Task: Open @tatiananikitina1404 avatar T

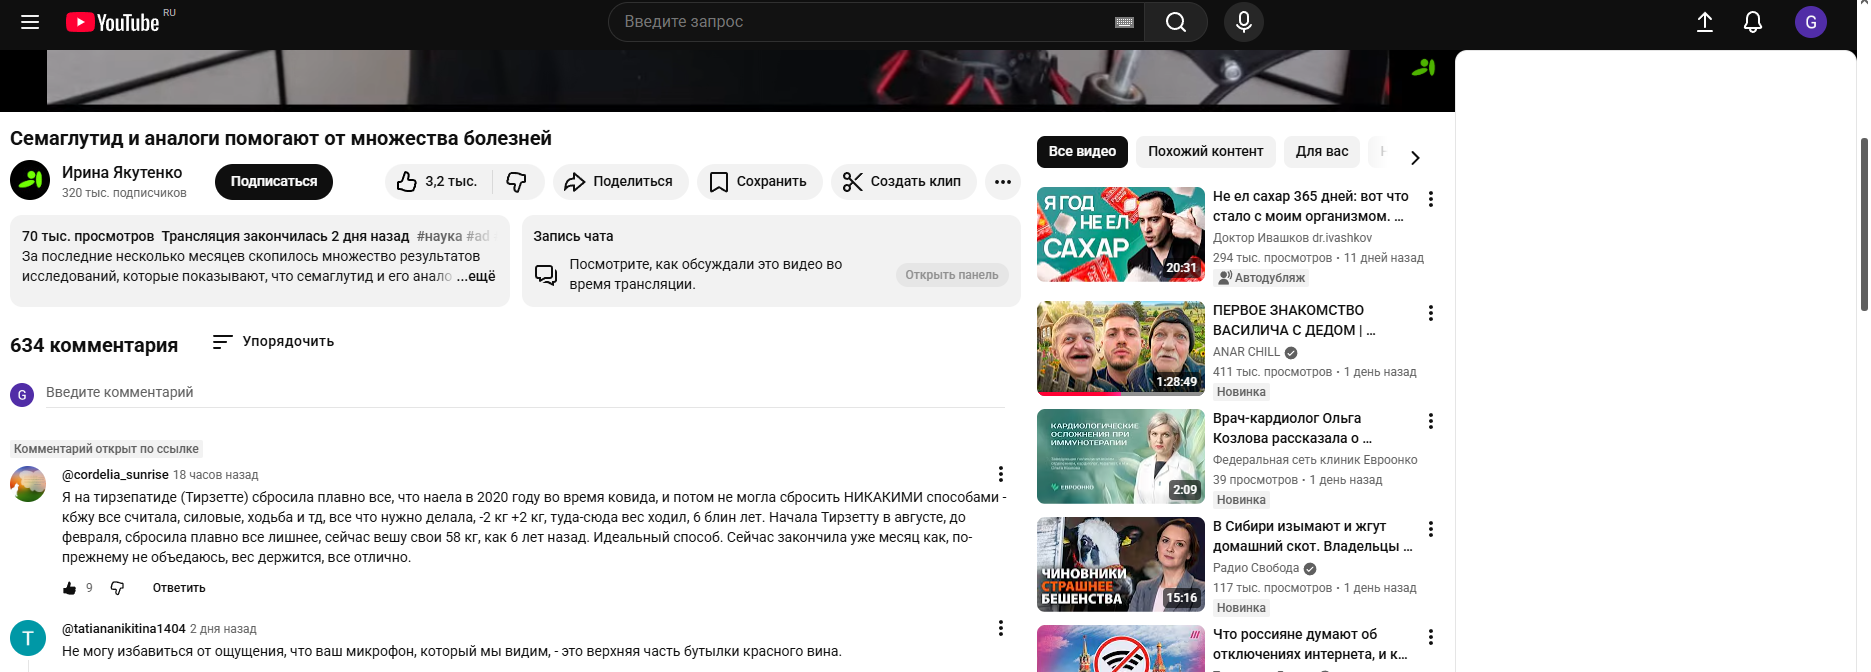Action: 28,638
